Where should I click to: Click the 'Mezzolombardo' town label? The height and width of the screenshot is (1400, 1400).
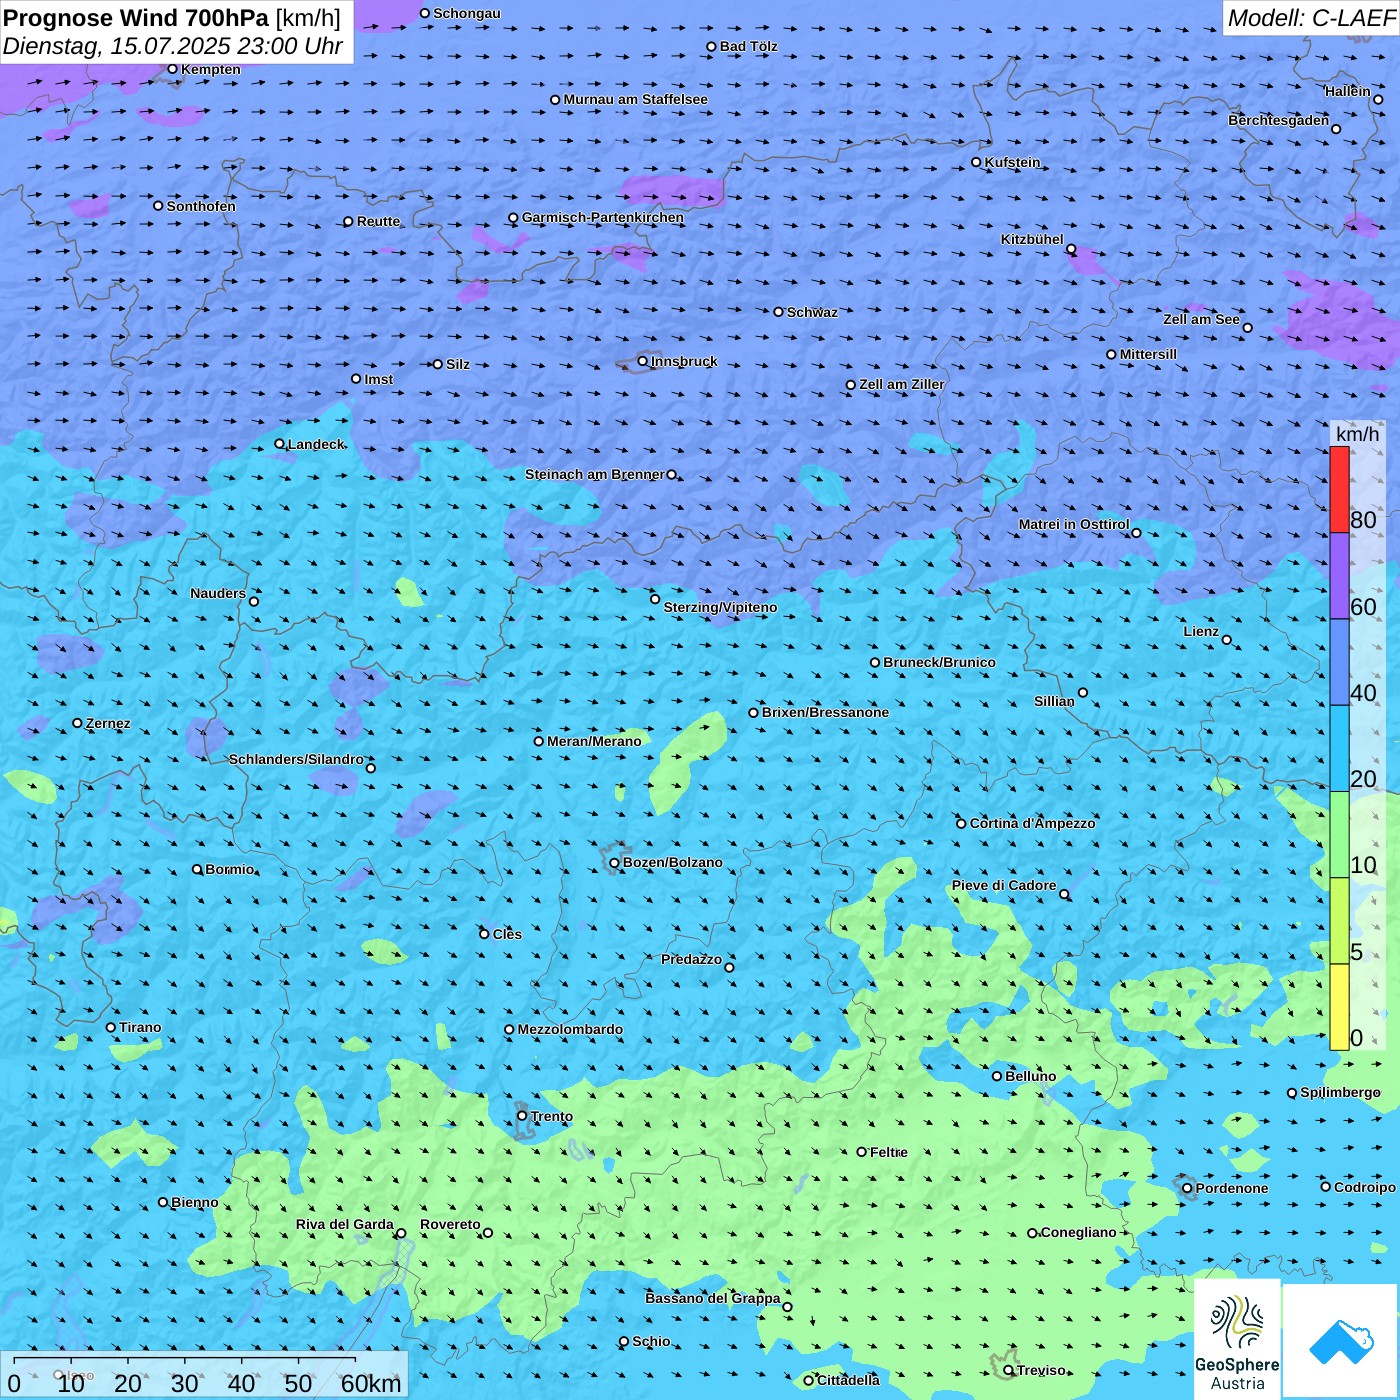[x=570, y=1029]
